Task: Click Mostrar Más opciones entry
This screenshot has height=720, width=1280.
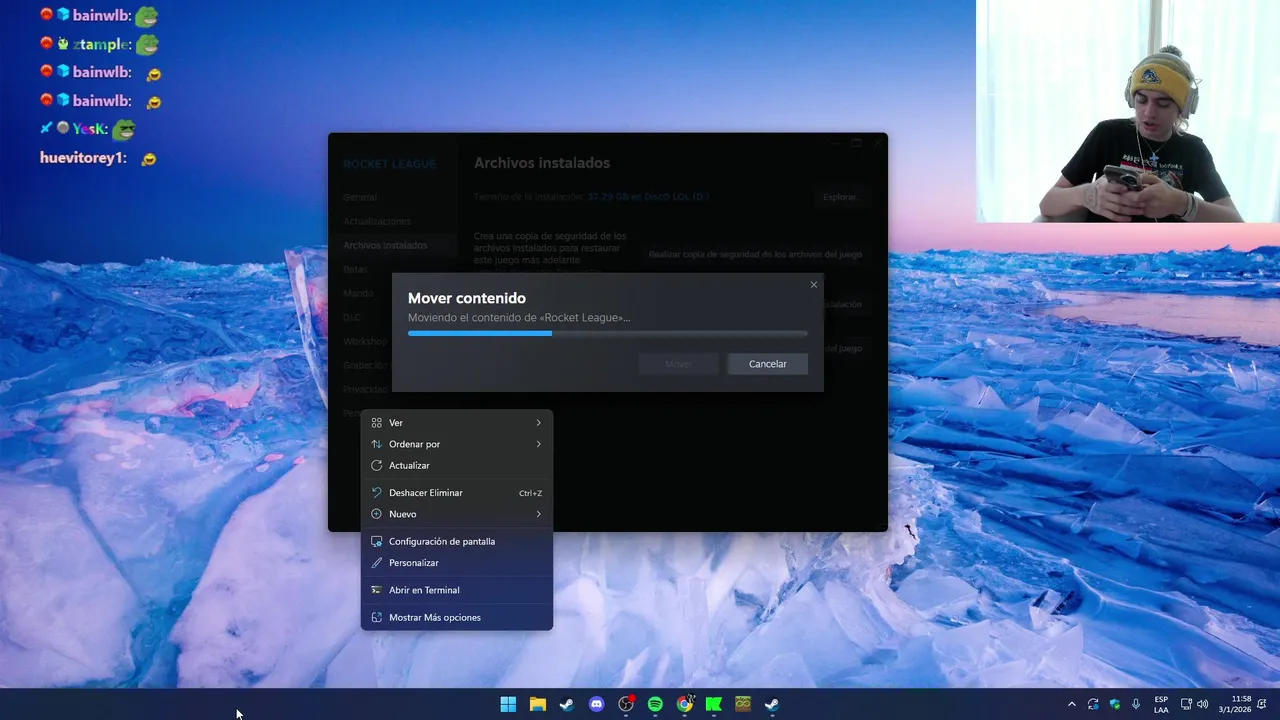Action: click(456, 617)
